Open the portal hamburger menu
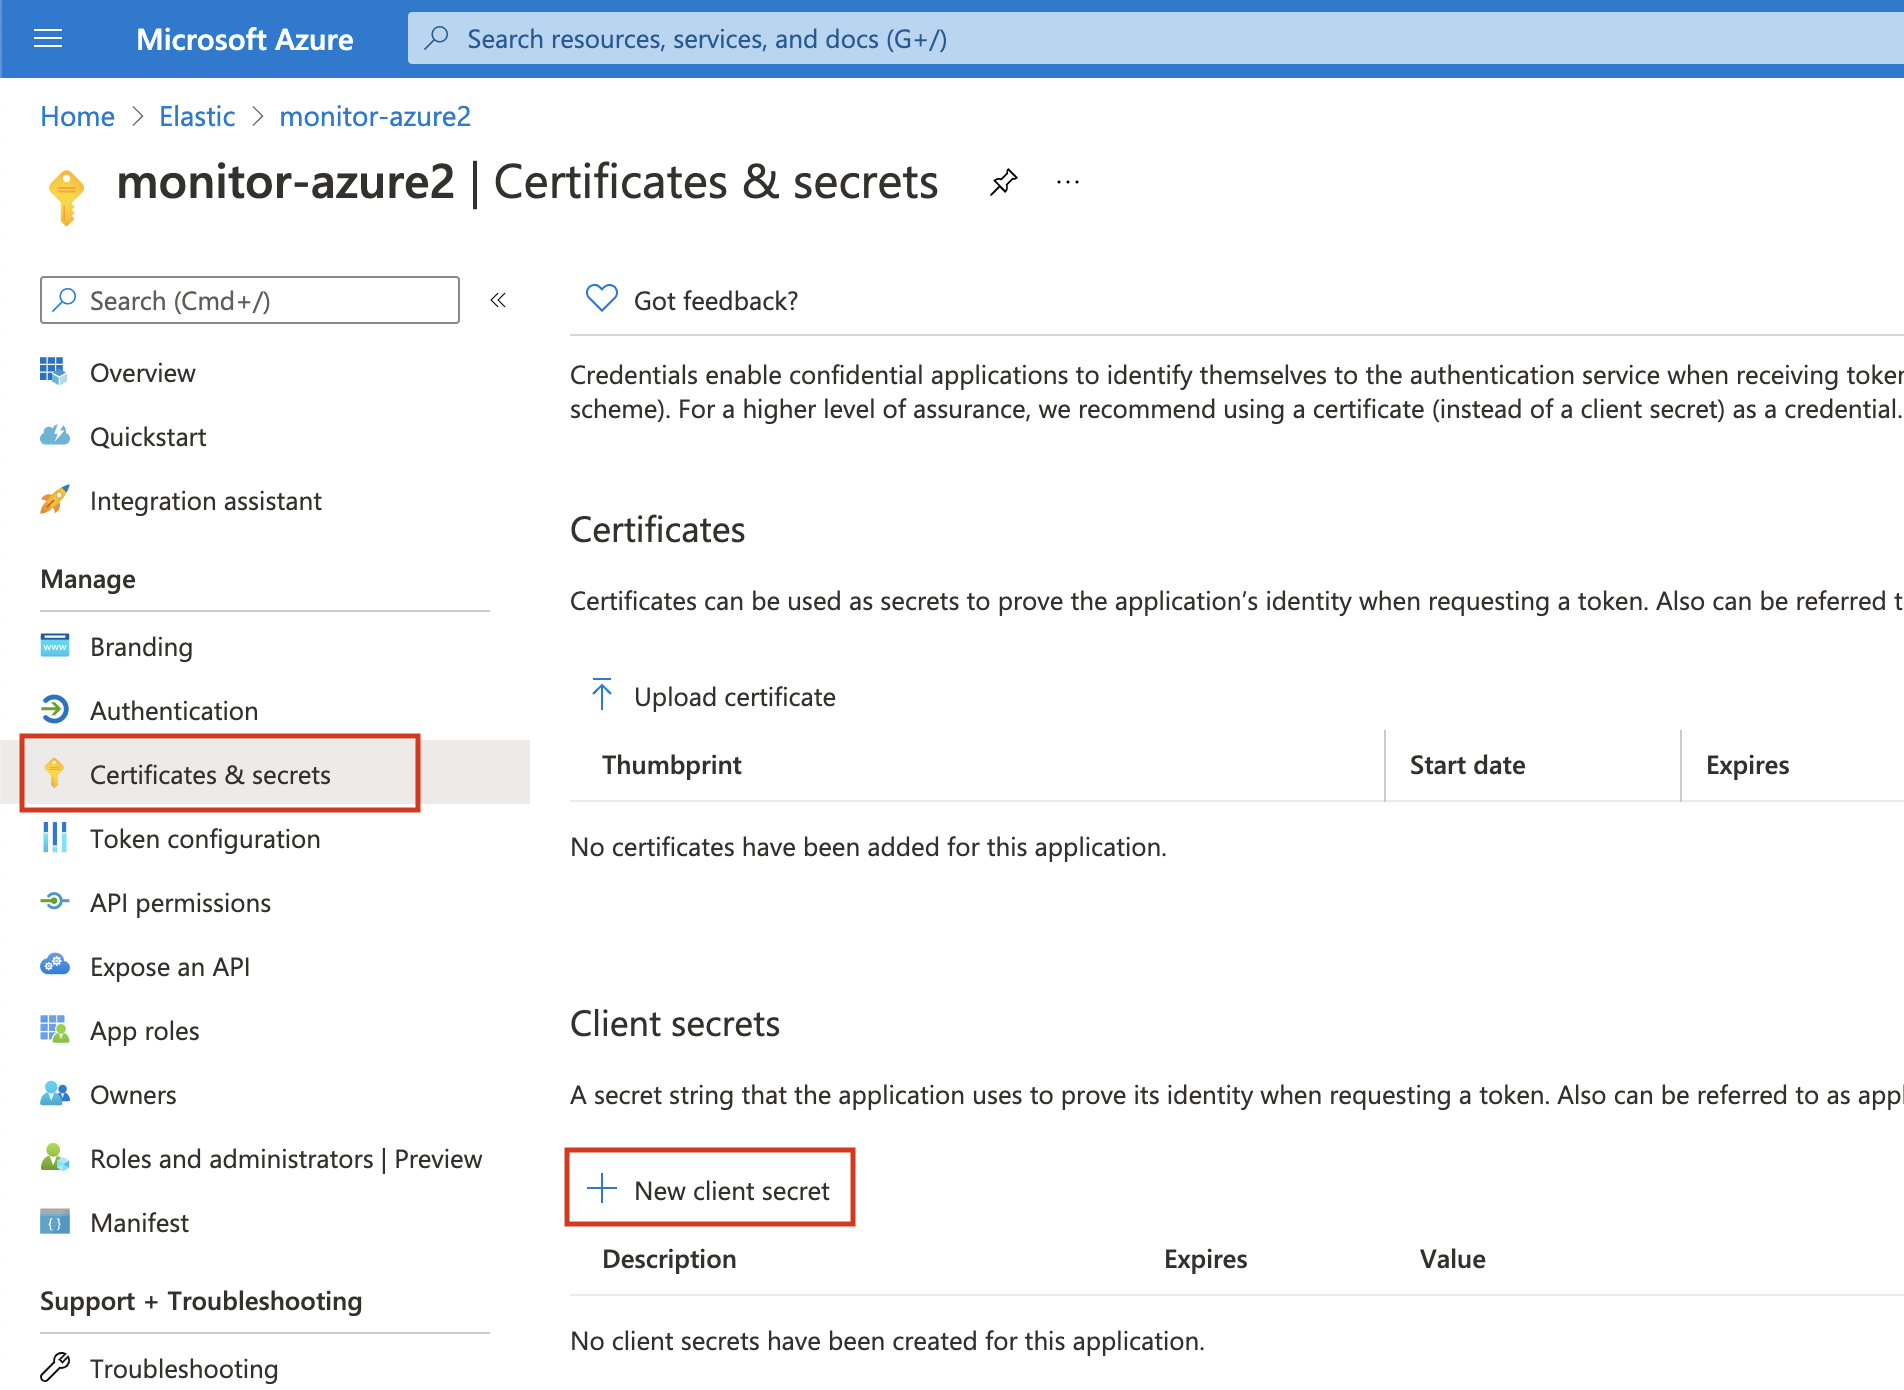Viewport: 1904px width, 1390px height. tap(47, 39)
